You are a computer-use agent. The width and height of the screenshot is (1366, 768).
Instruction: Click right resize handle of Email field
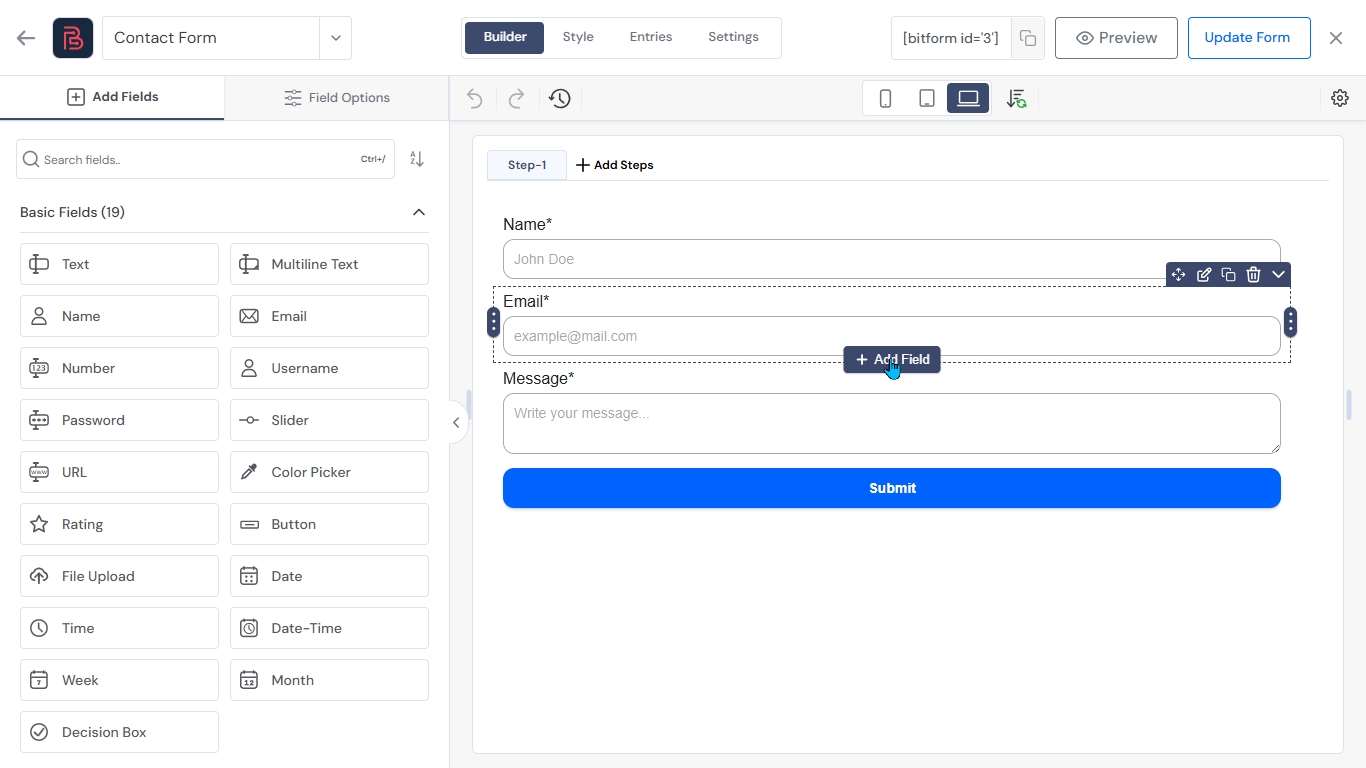point(1291,322)
